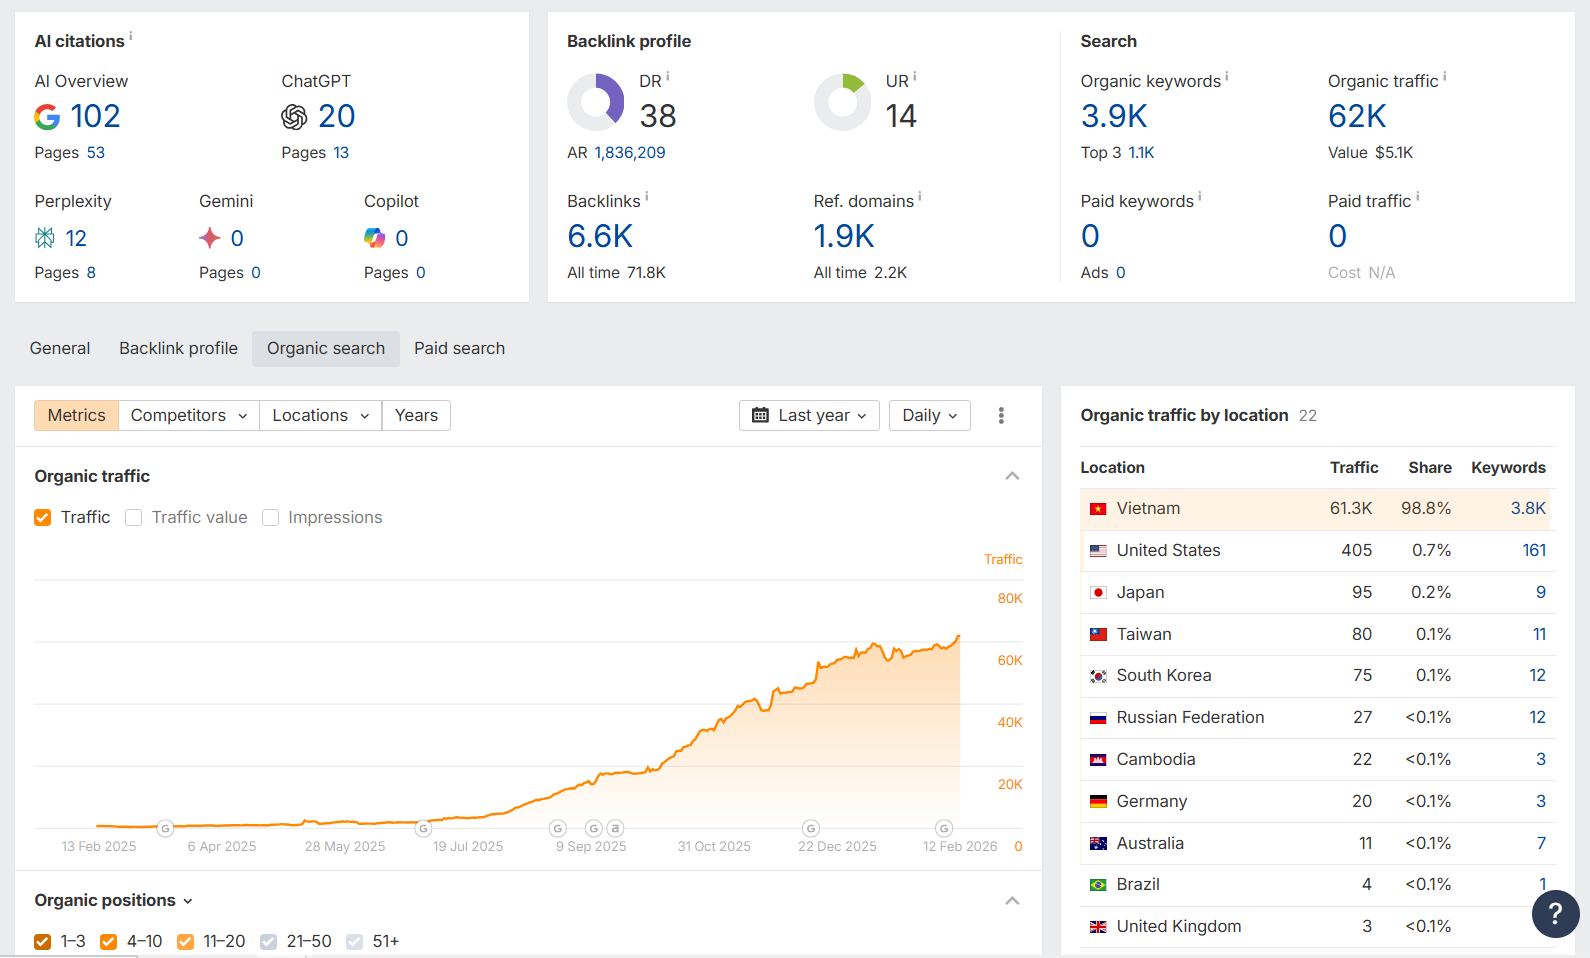Open the help question mark button
This screenshot has width=1590, height=958.
[1555, 913]
